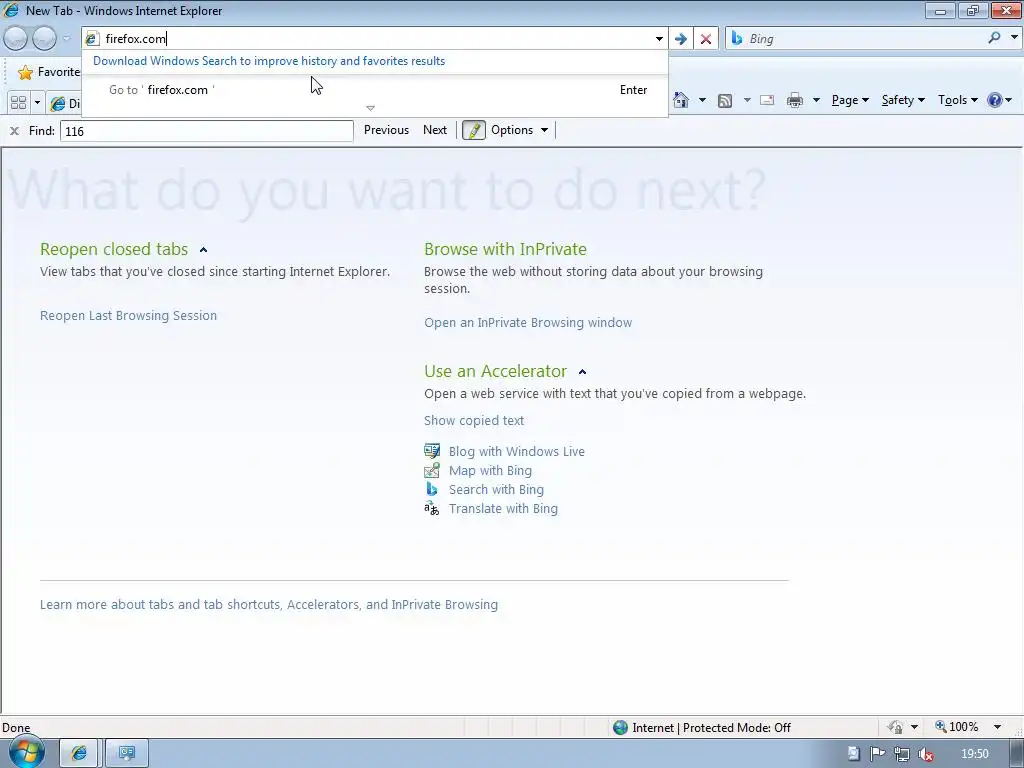Click the privacy report status bar icon
Image resolution: width=1024 pixels, height=768 pixels.
click(x=895, y=727)
